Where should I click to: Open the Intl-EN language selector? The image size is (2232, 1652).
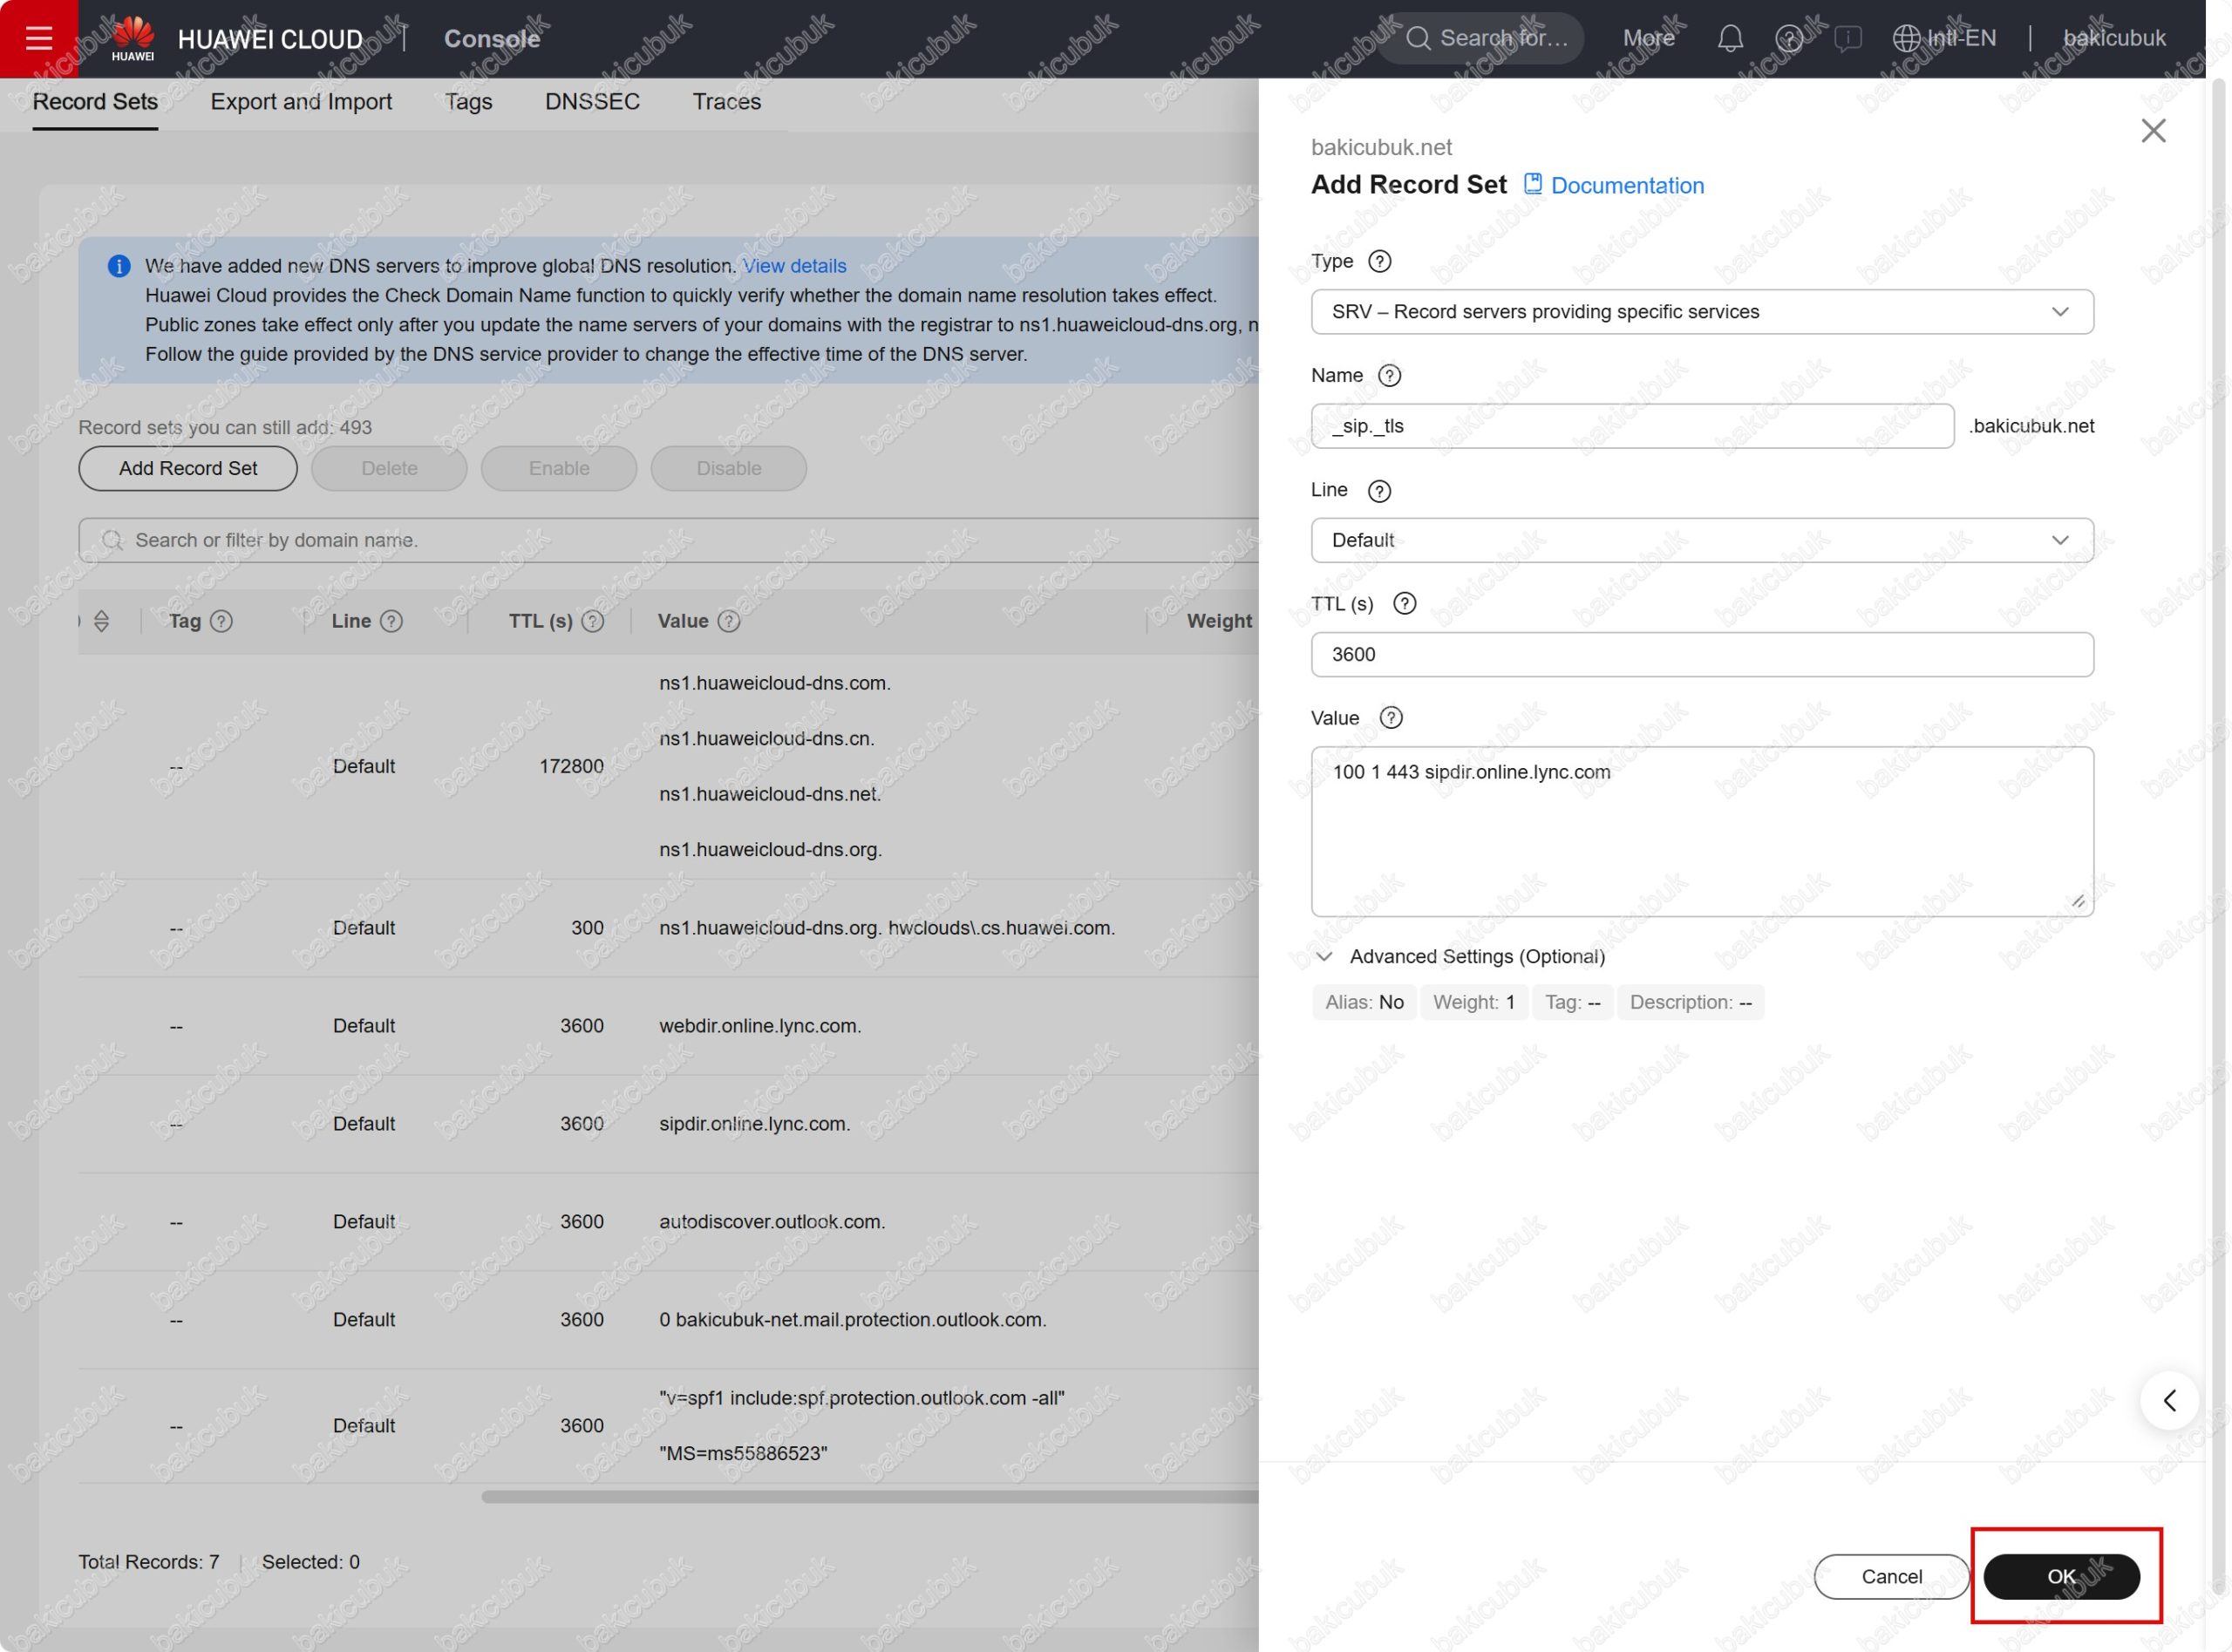[x=1944, y=38]
